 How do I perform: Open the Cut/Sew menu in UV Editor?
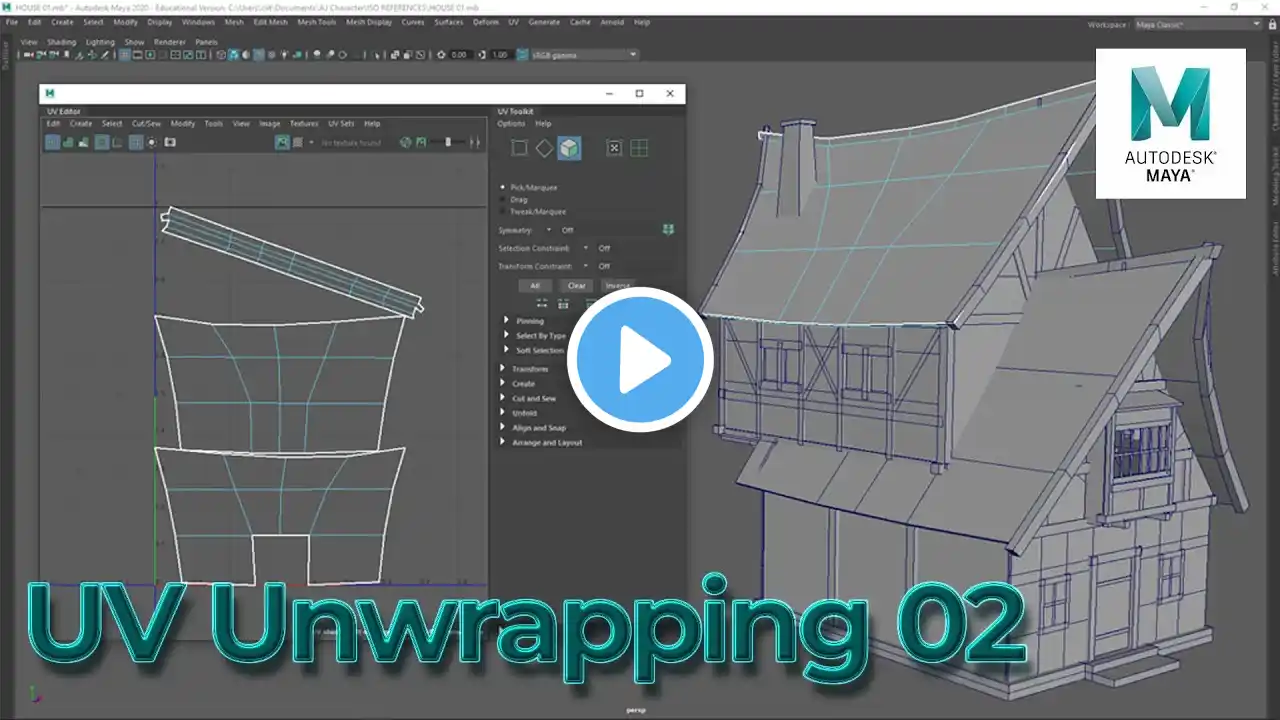click(x=146, y=124)
